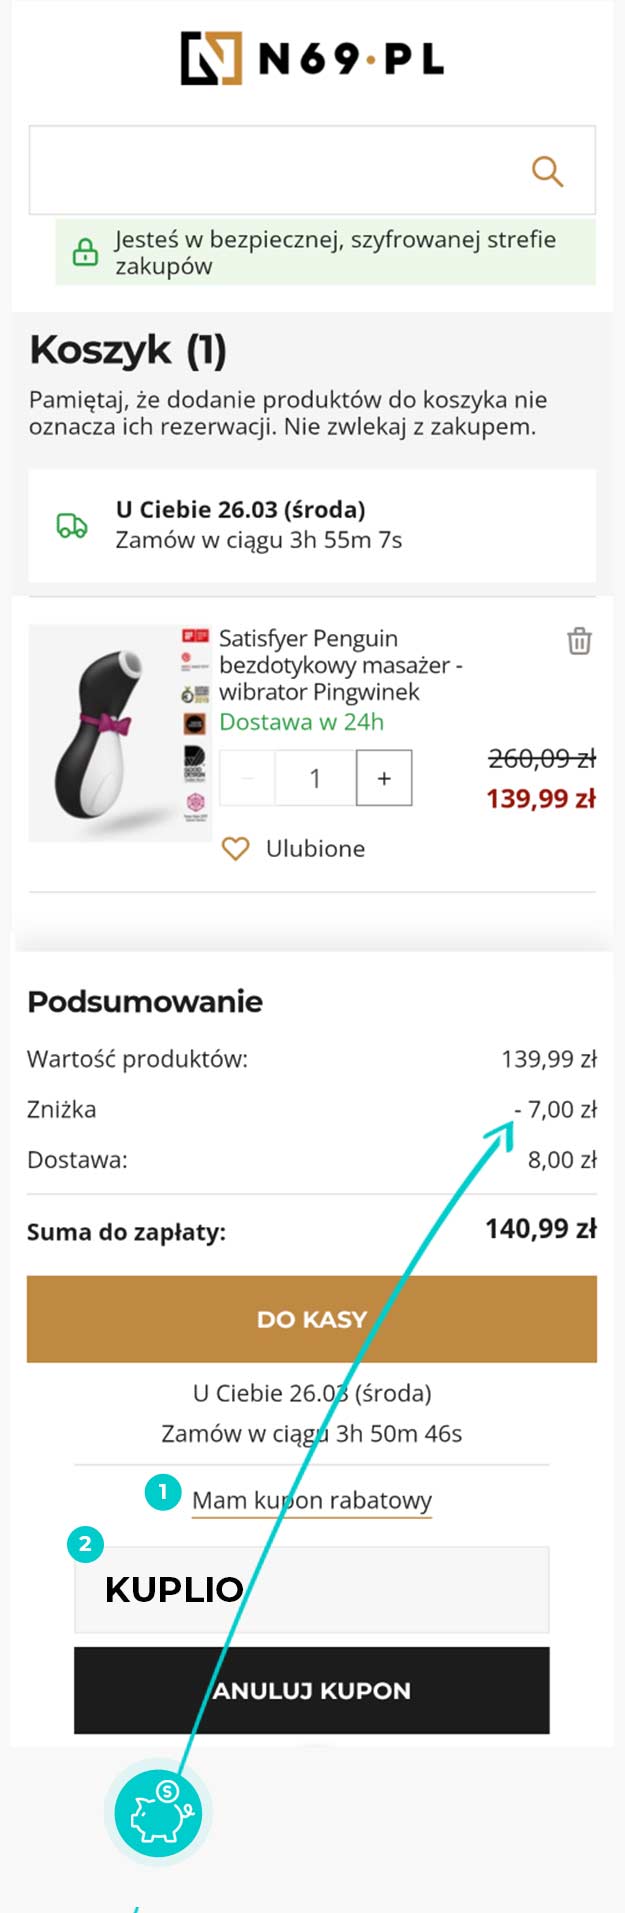Click the green padlock security icon
This screenshot has width=625, height=1913.
pyautogui.click(x=86, y=252)
